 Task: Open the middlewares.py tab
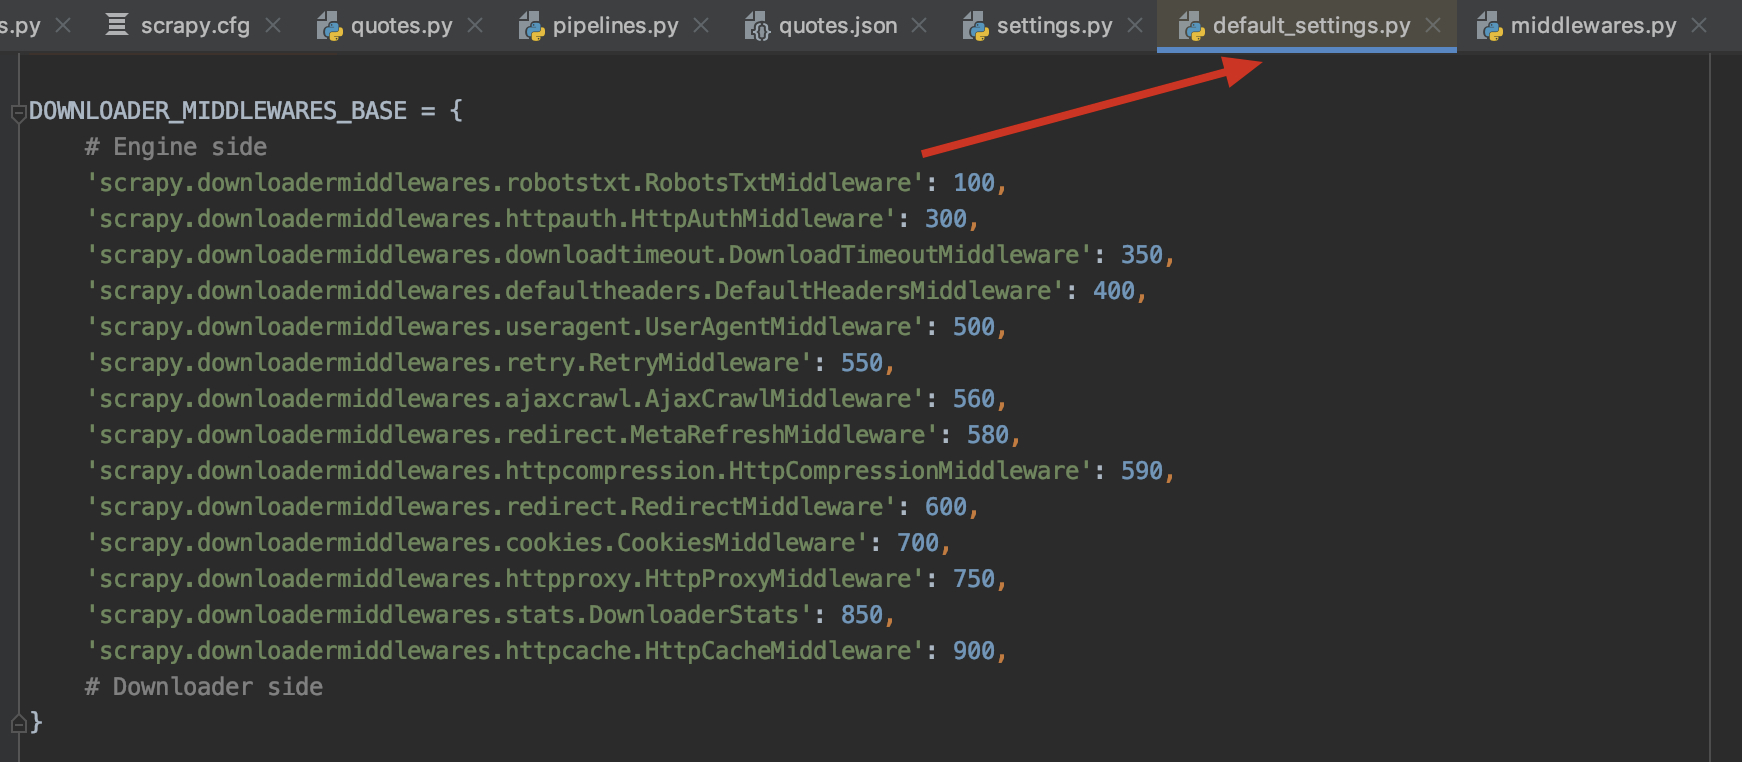[x=1593, y=25]
